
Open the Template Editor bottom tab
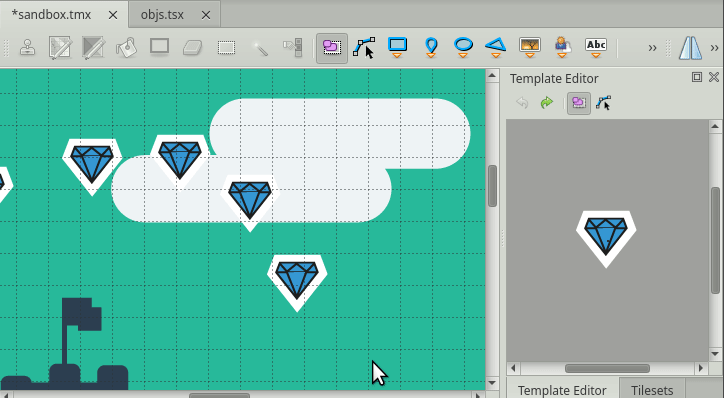pyautogui.click(x=562, y=389)
